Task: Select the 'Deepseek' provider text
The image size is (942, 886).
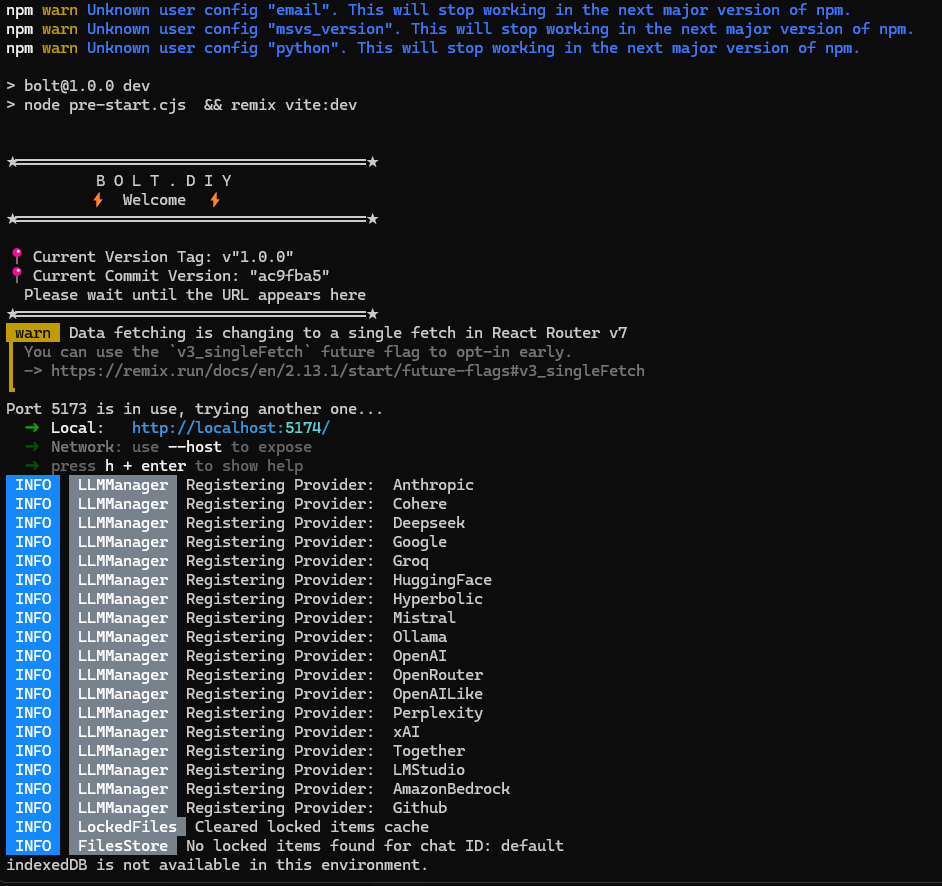Action: click(428, 523)
